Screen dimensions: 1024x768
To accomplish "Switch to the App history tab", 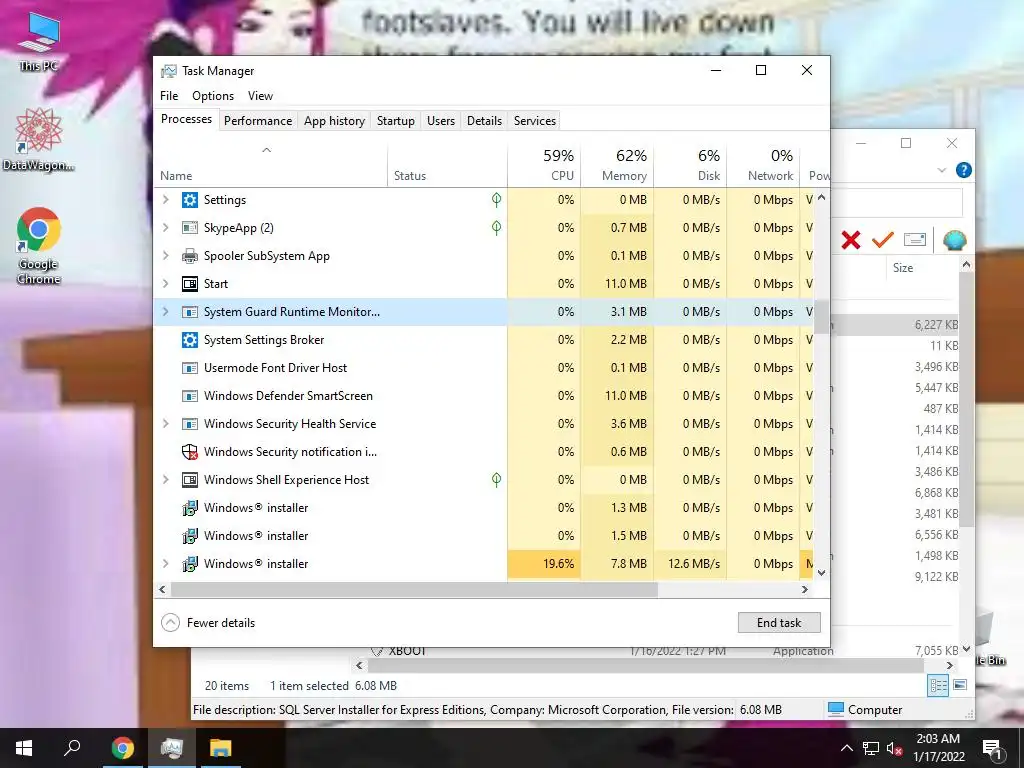I will coord(334,121).
